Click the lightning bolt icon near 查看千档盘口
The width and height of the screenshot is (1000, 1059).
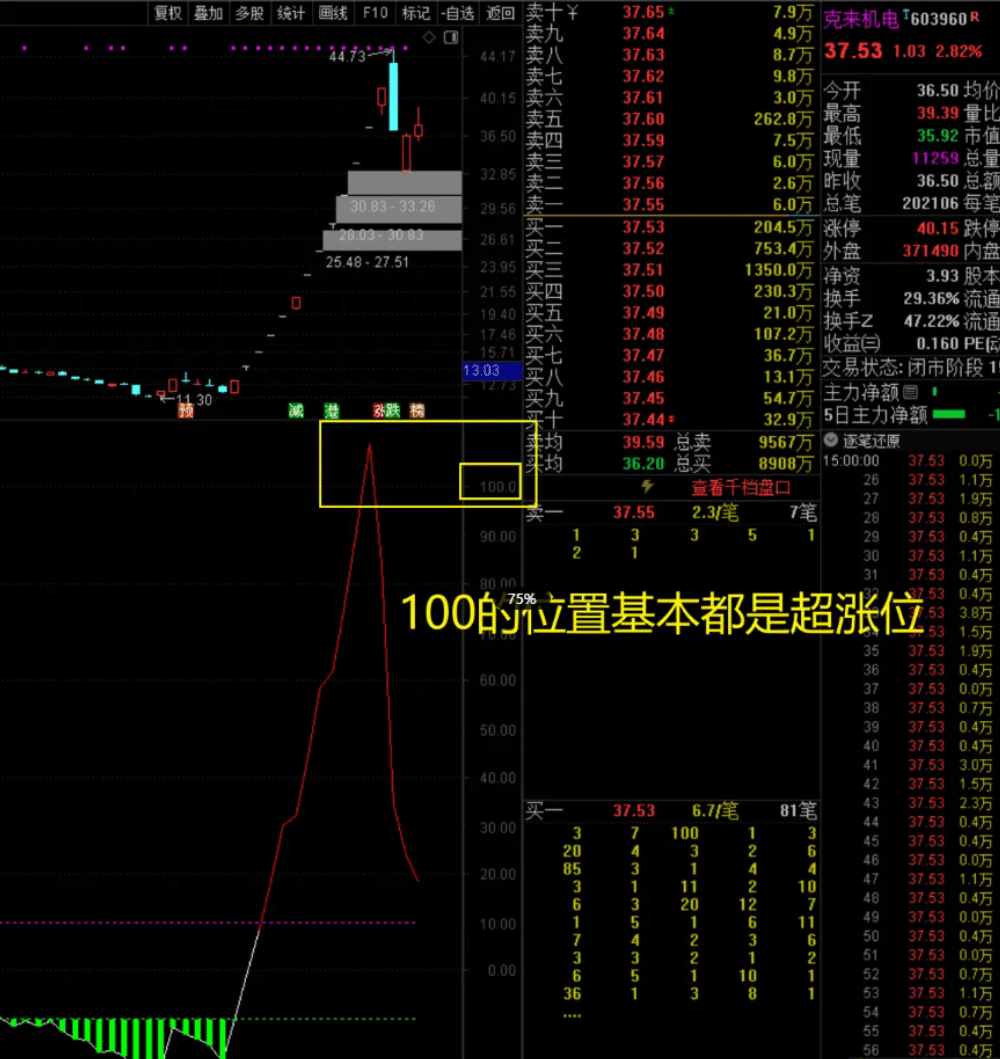[647, 486]
